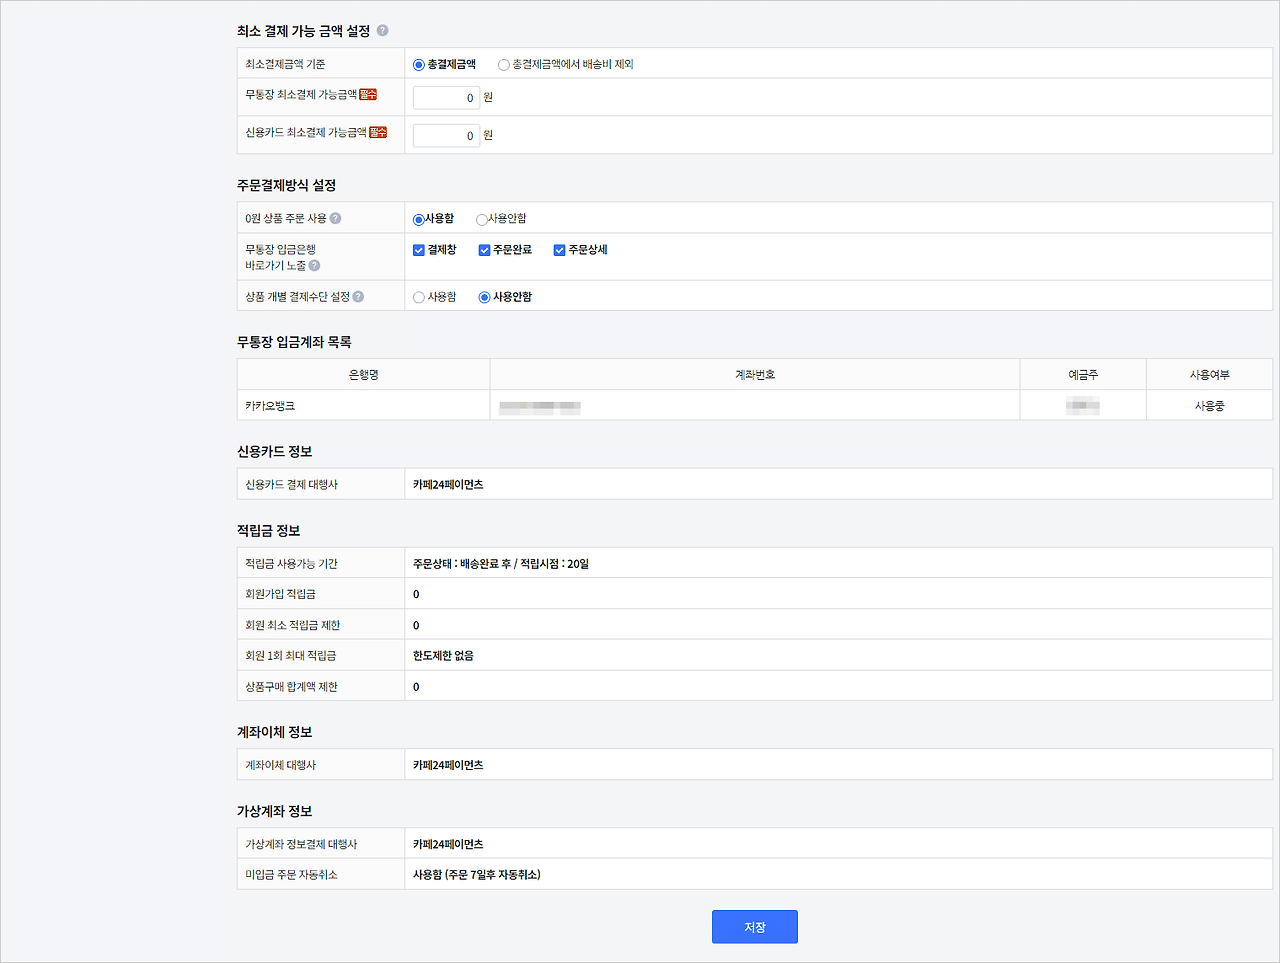Uncheck the 주문완료 checkbox
1280x963 pixels.
(484, 250)
